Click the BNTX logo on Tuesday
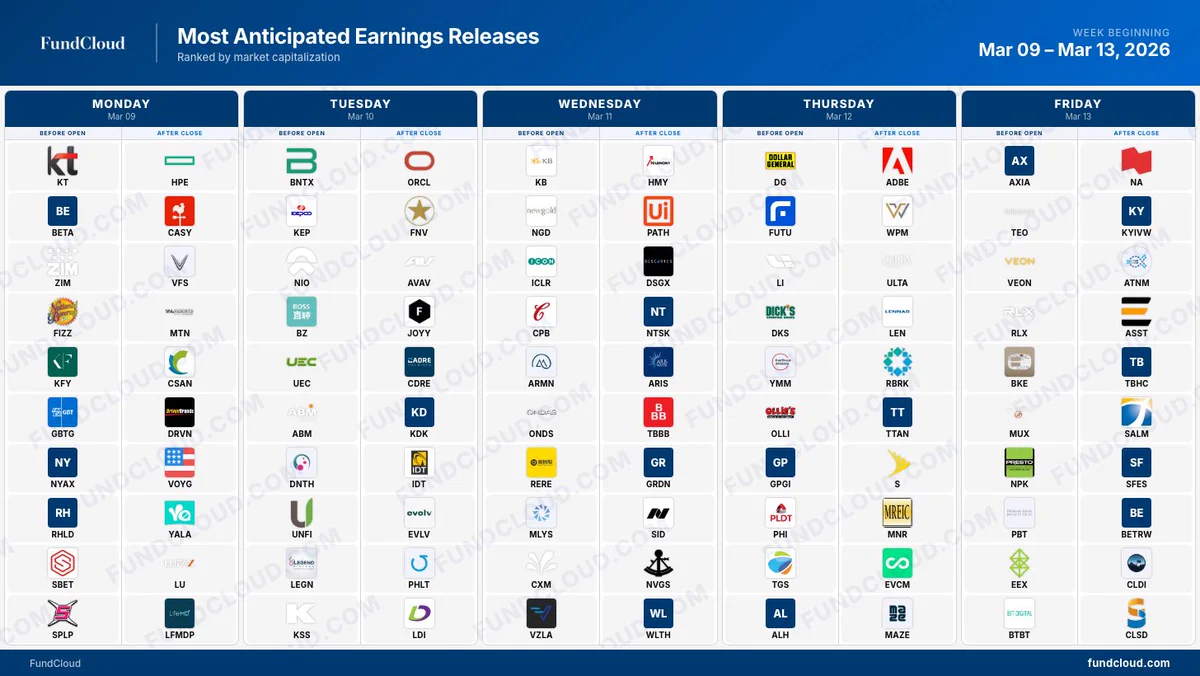 pos(302,161)
